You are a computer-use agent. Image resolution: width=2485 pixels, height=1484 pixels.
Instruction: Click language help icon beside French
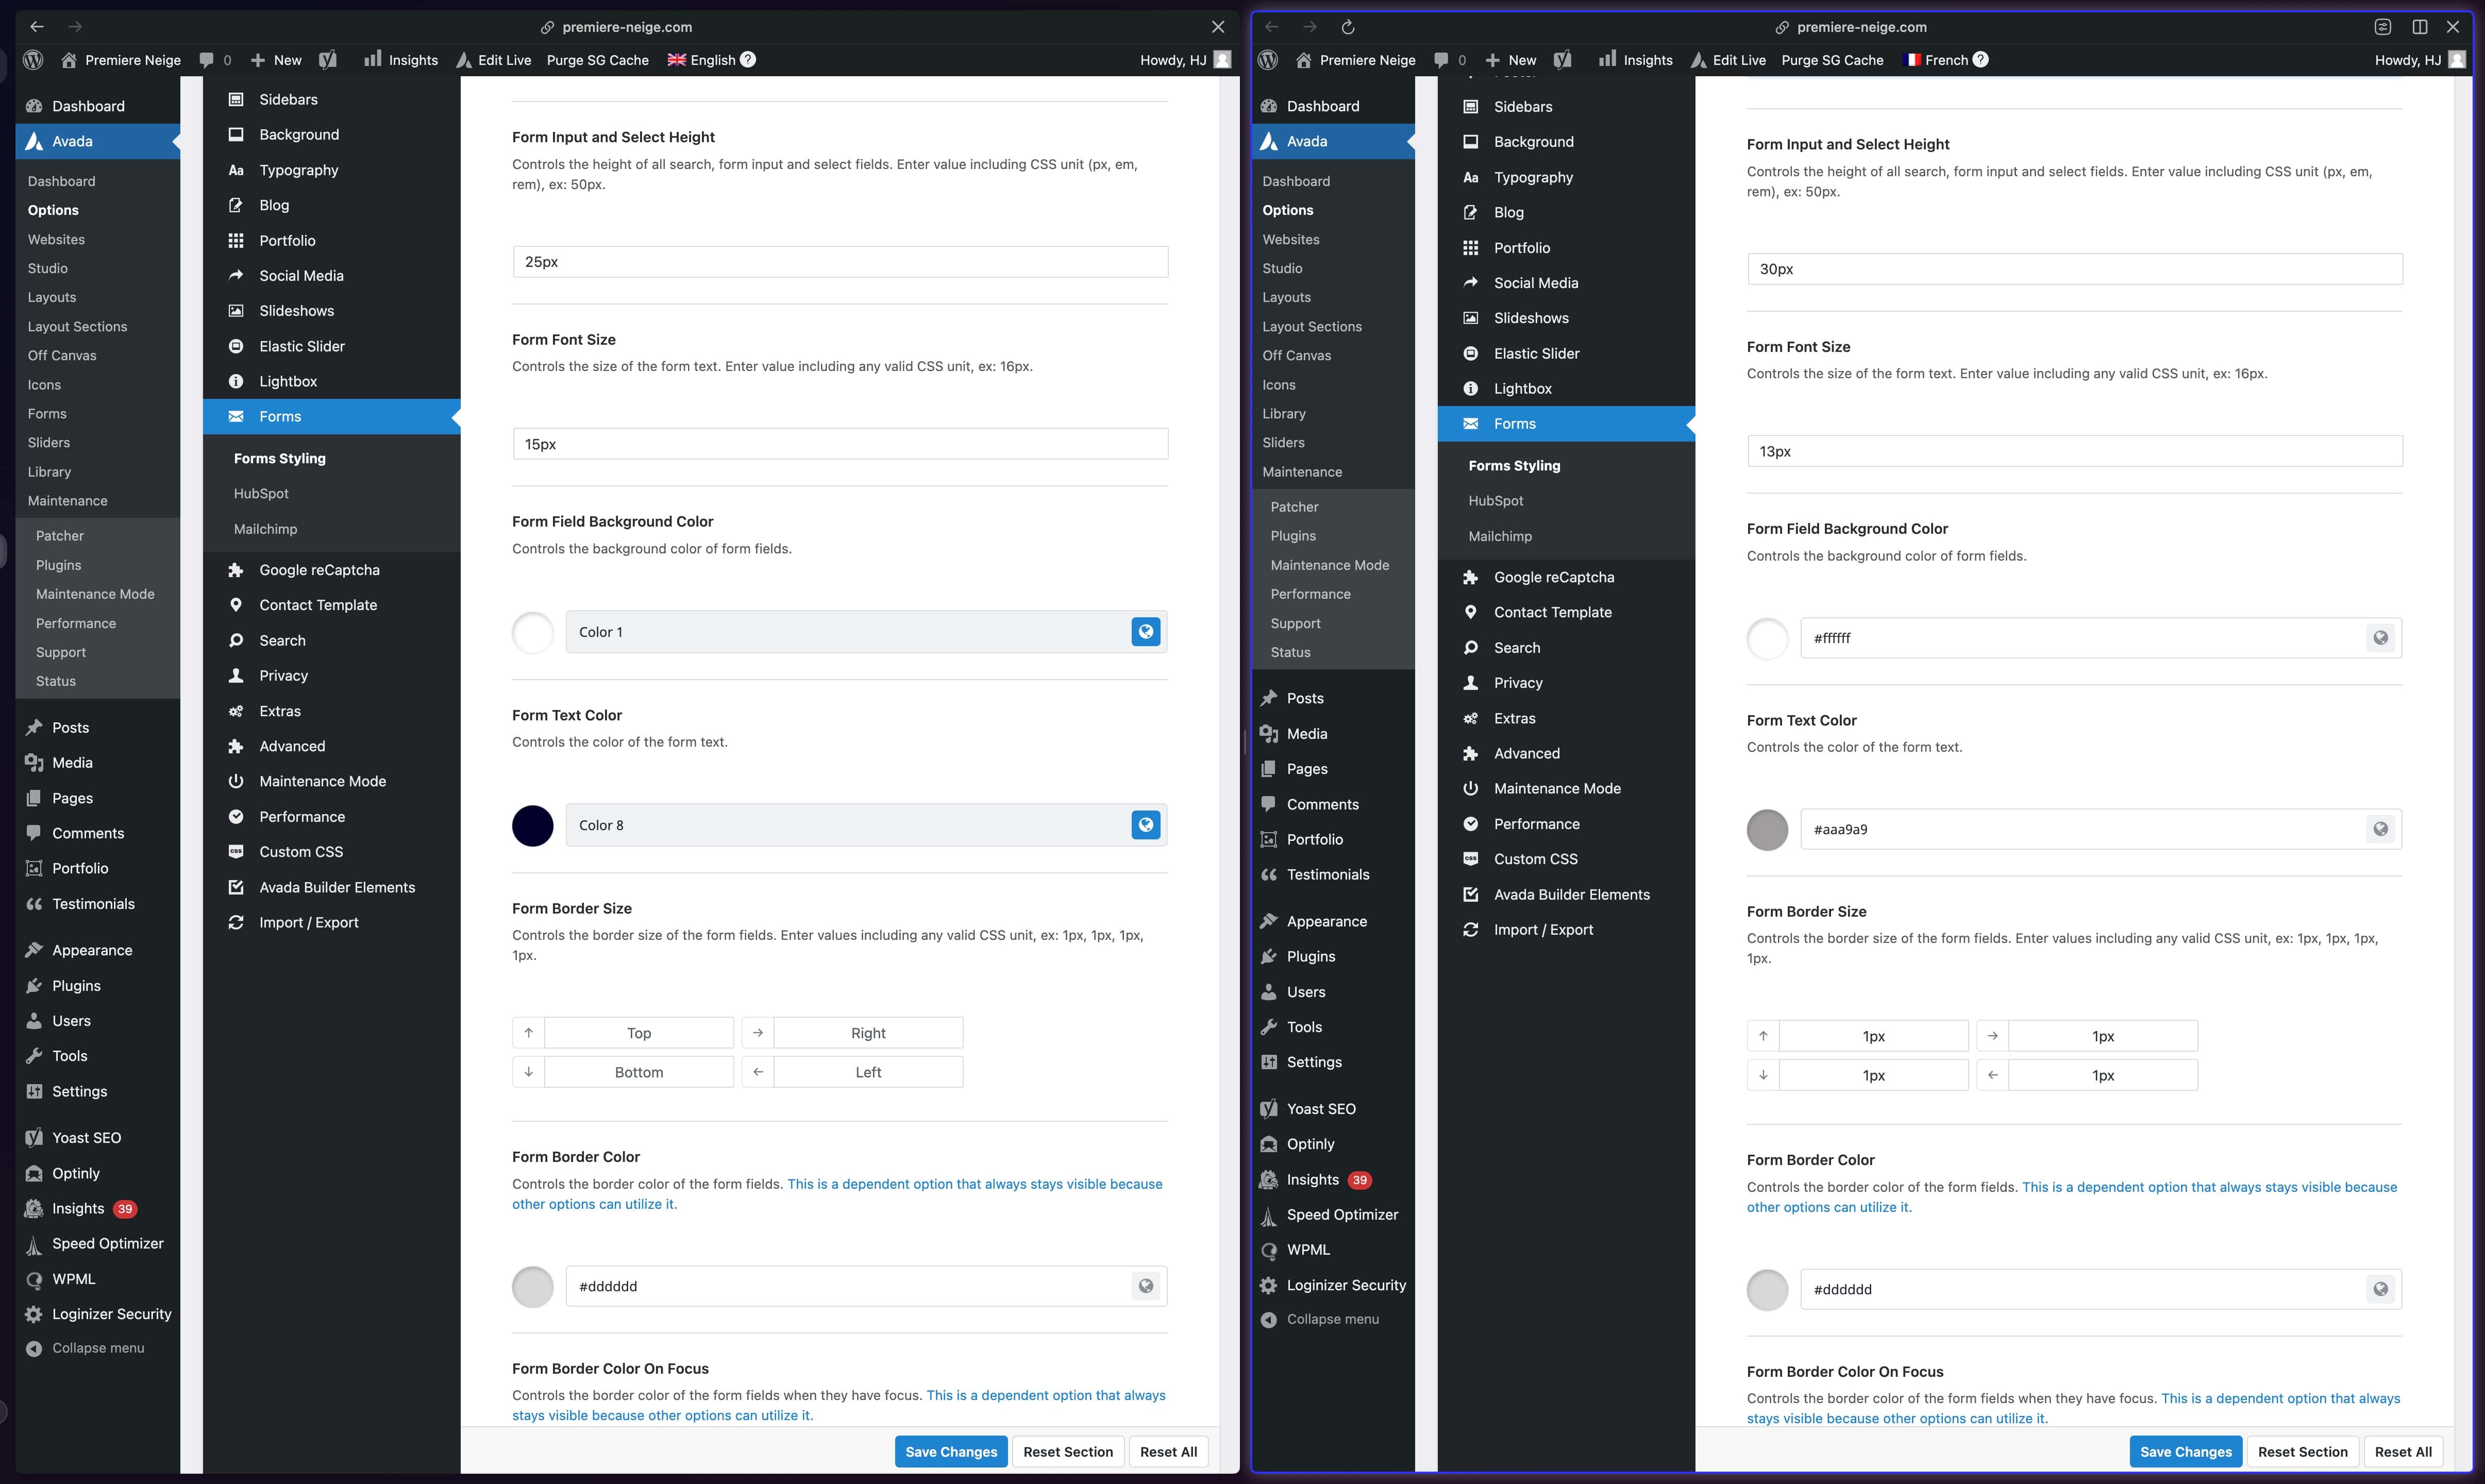(x=1981, y=59)
